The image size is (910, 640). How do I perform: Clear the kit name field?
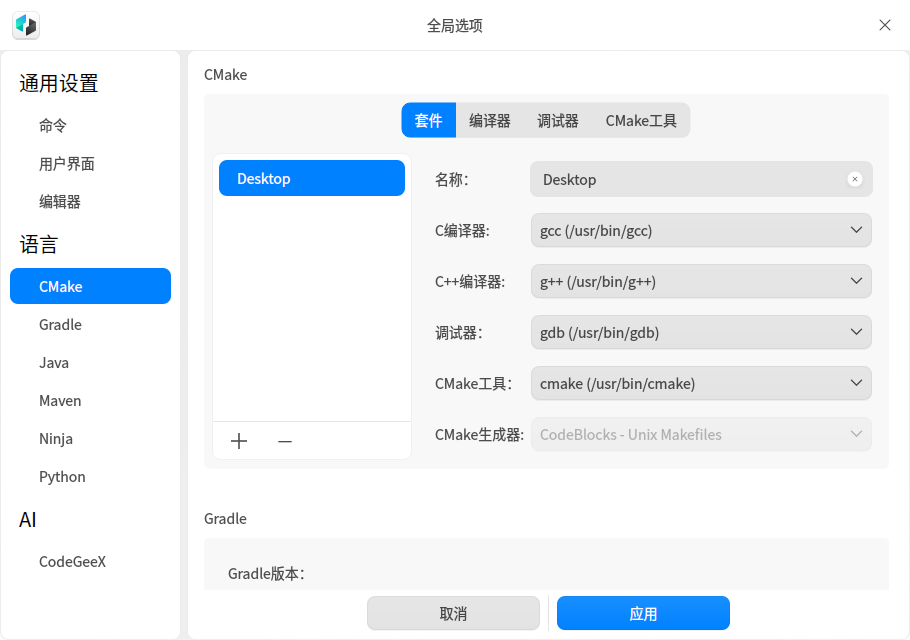pyautogui.click(x=854, y=179)
